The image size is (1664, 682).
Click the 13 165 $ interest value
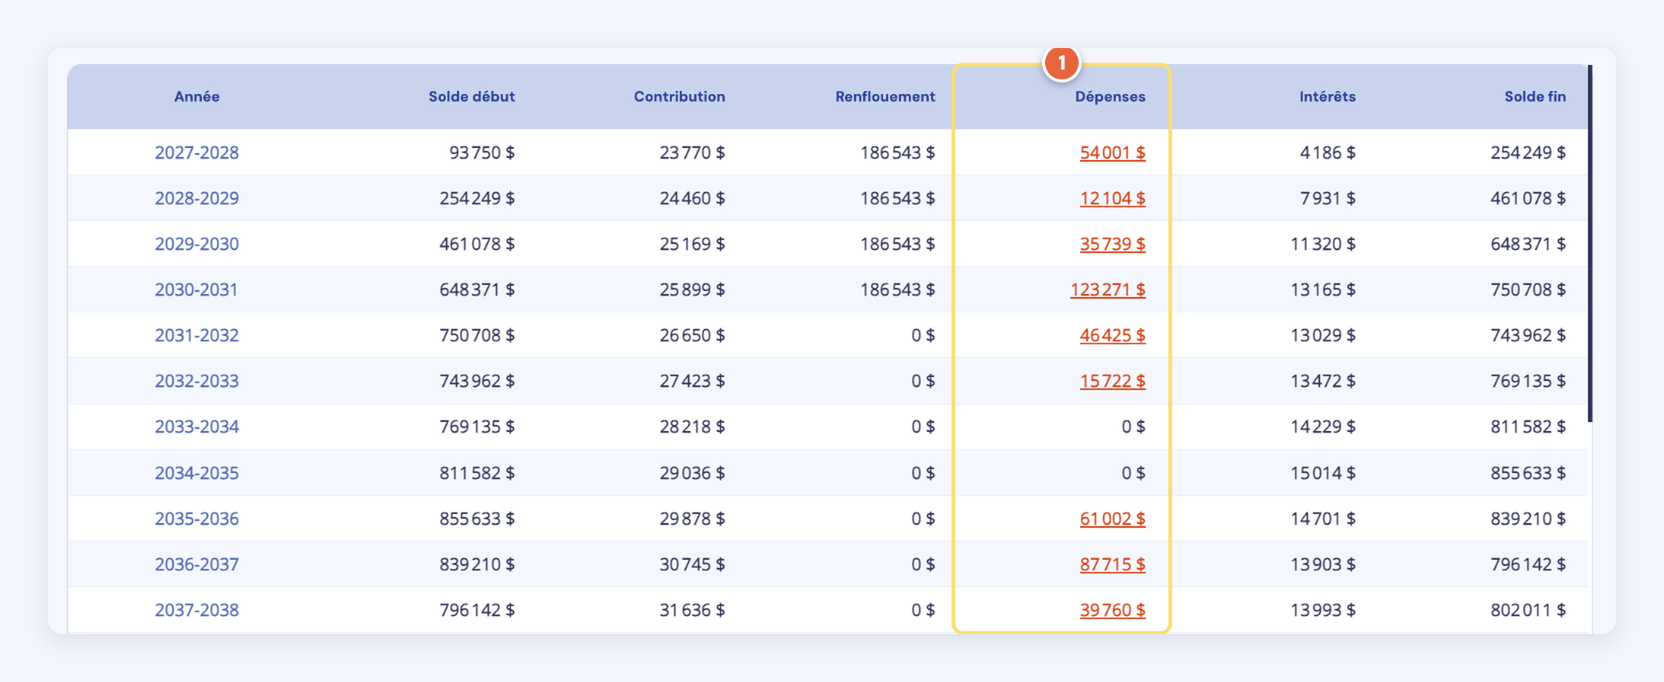click(x=1323, y=290)
